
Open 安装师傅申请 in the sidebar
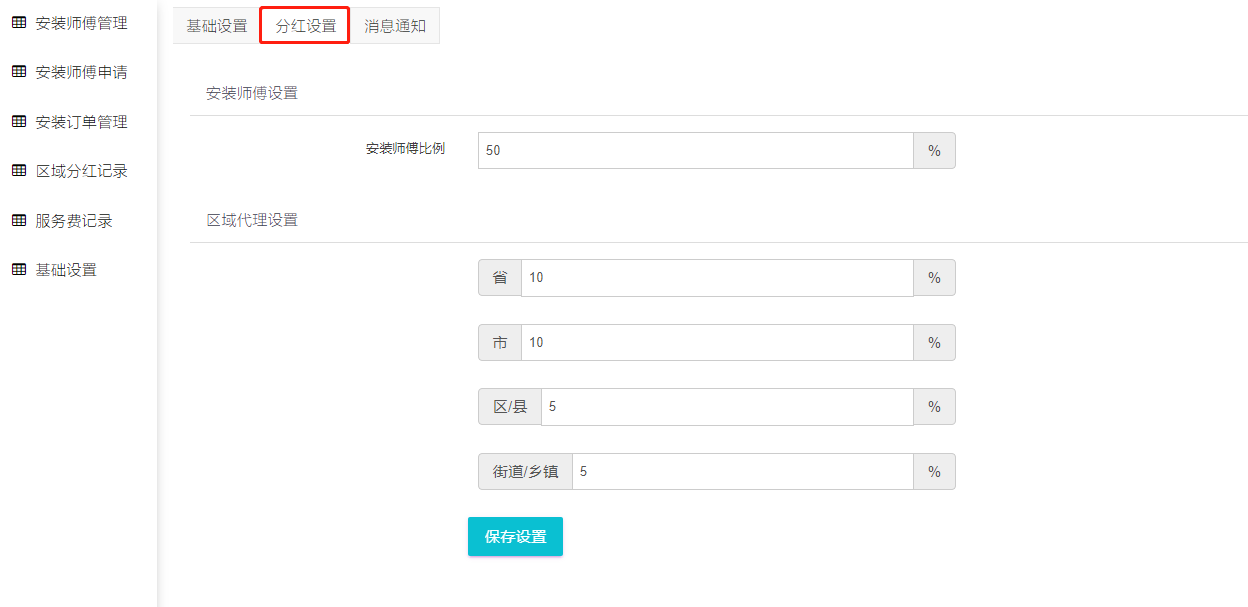pos(81,72)
